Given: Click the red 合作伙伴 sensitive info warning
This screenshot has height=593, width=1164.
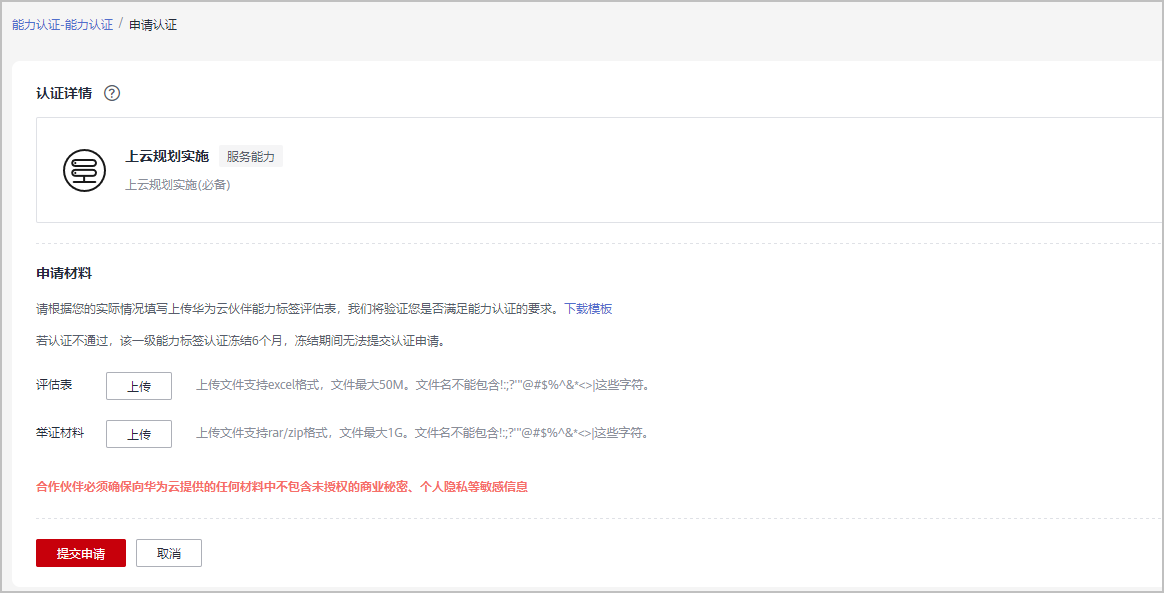Looking at the screenshot, I should (282, 488).
